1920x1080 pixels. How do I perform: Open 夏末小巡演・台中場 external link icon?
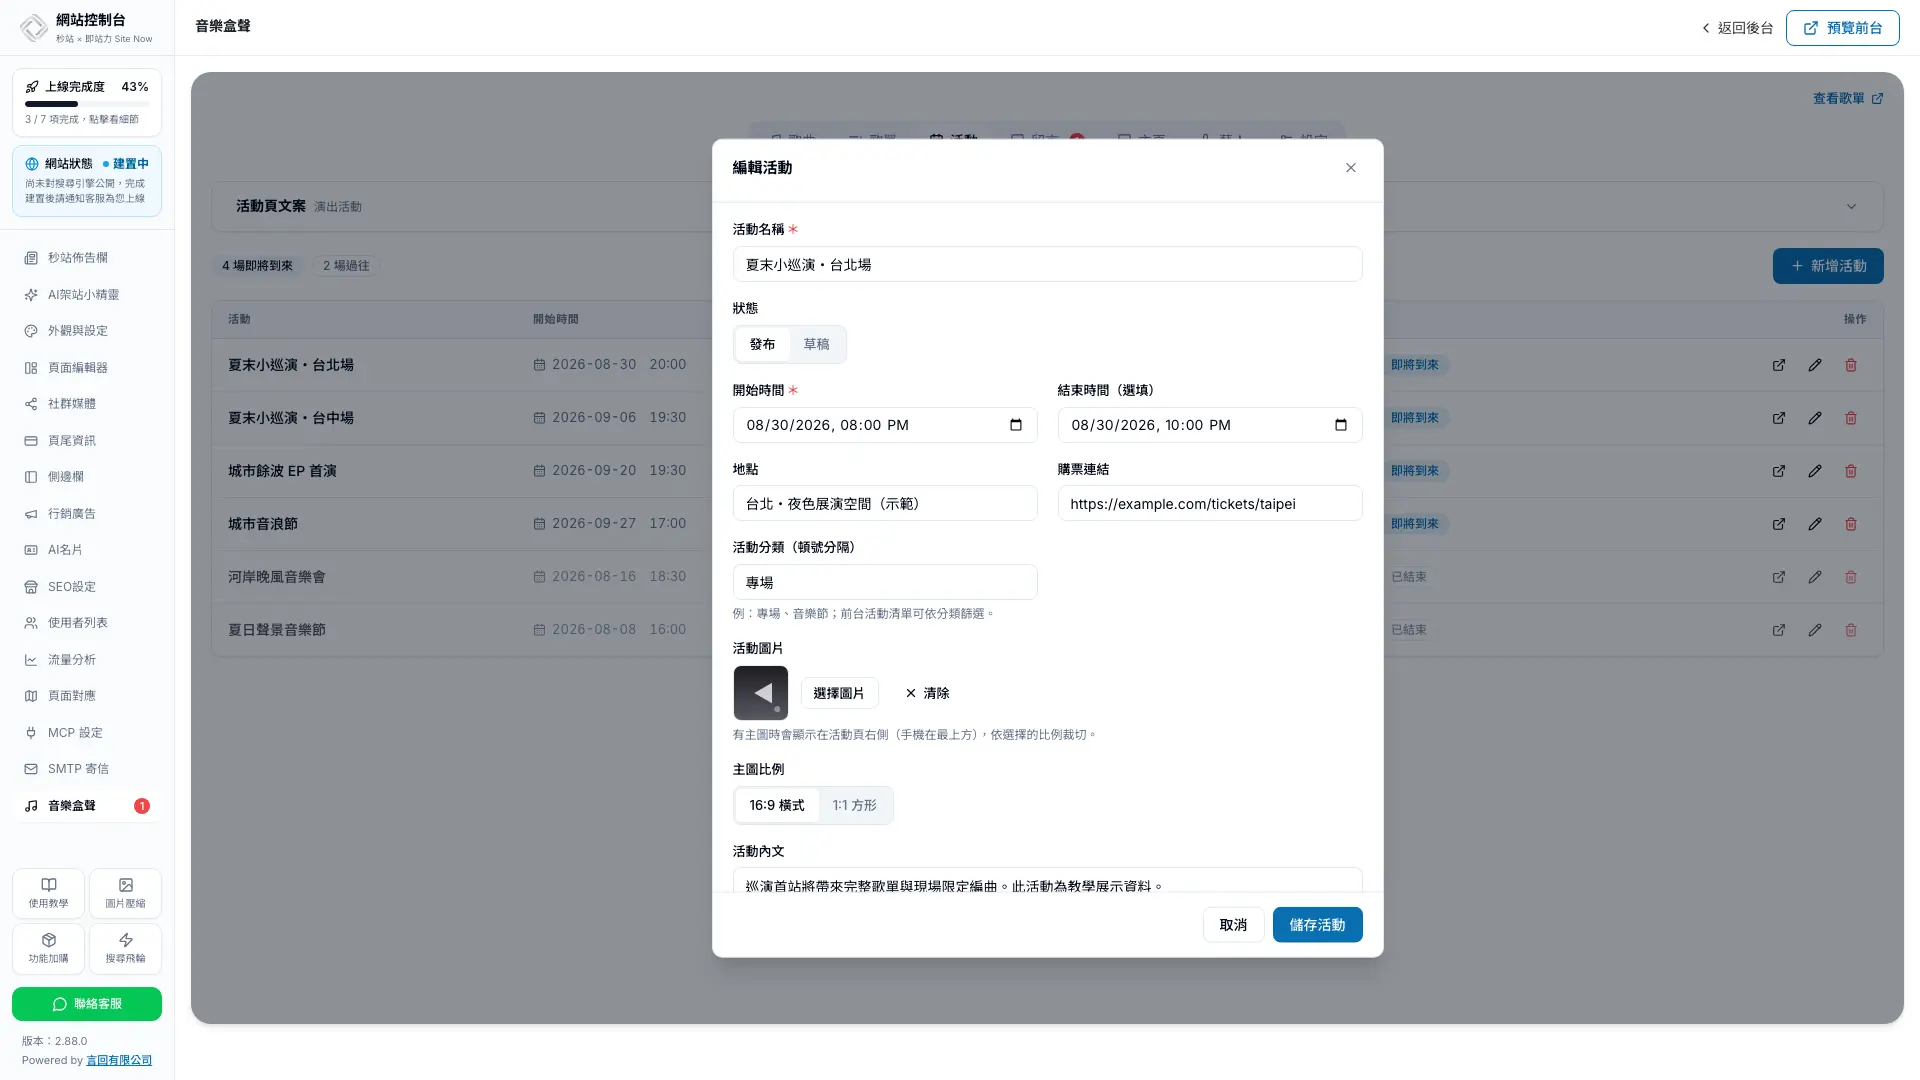click(1778, 418)
